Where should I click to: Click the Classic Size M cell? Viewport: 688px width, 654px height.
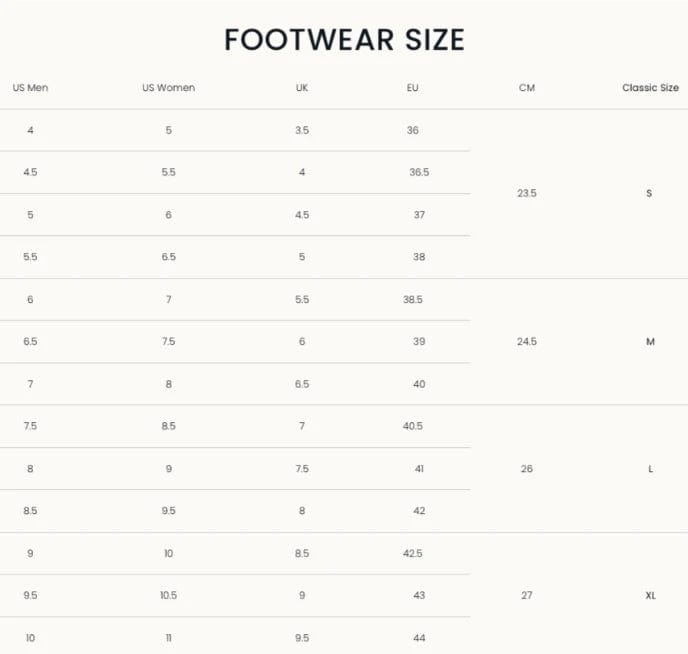click(x=650, y=342)
